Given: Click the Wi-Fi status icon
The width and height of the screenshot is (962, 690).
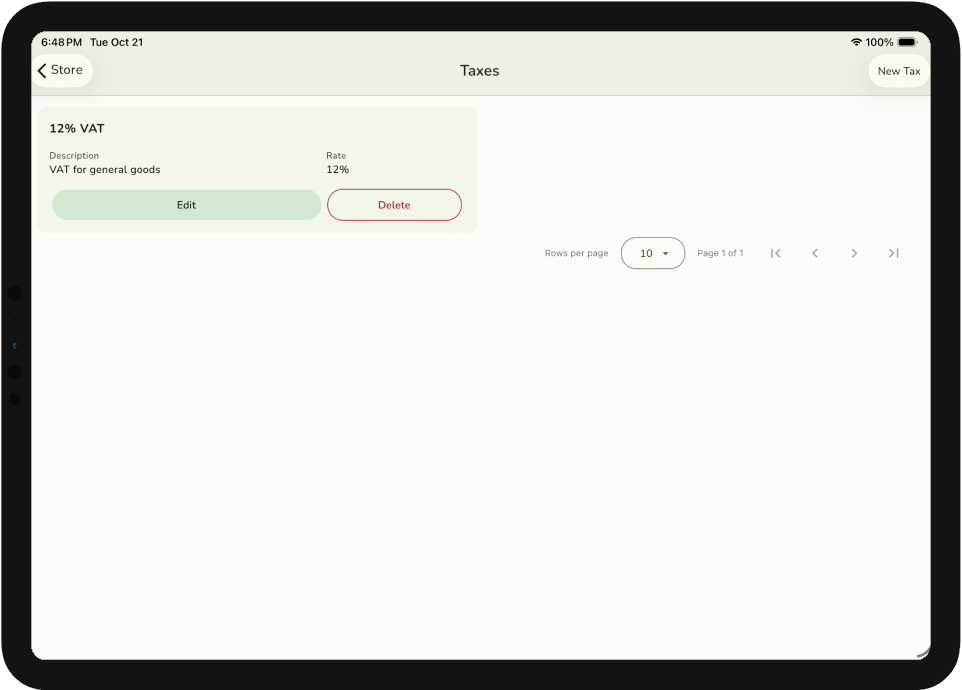Looking at the screenshot, I should 855,42.
